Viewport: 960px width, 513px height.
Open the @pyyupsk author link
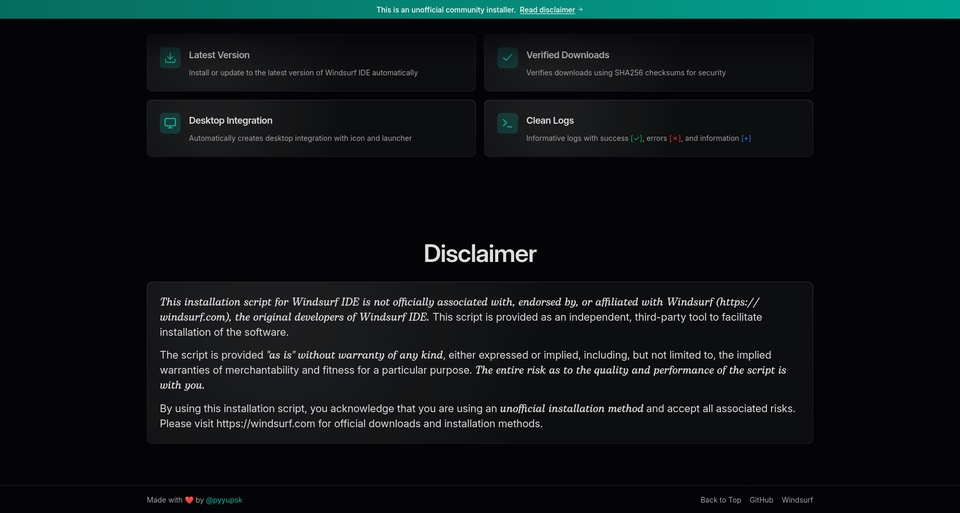224,500
